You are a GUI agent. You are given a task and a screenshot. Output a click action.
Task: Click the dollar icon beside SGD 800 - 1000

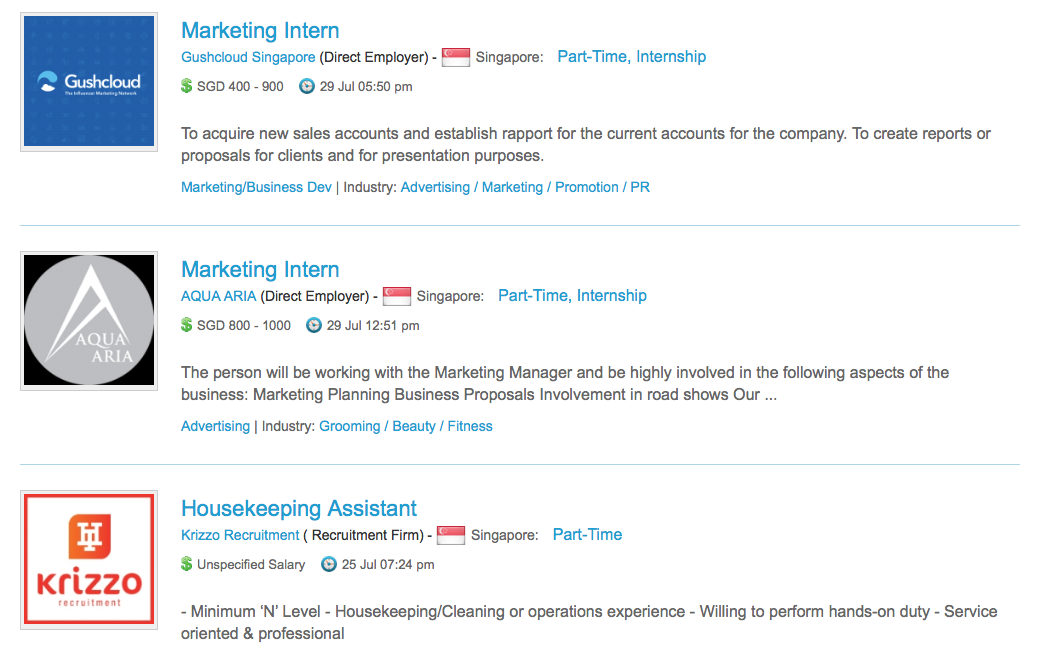[187, 325]
